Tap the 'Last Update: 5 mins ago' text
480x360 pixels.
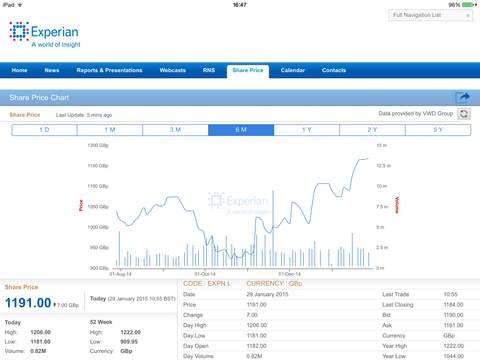click(x=84, y=115)
